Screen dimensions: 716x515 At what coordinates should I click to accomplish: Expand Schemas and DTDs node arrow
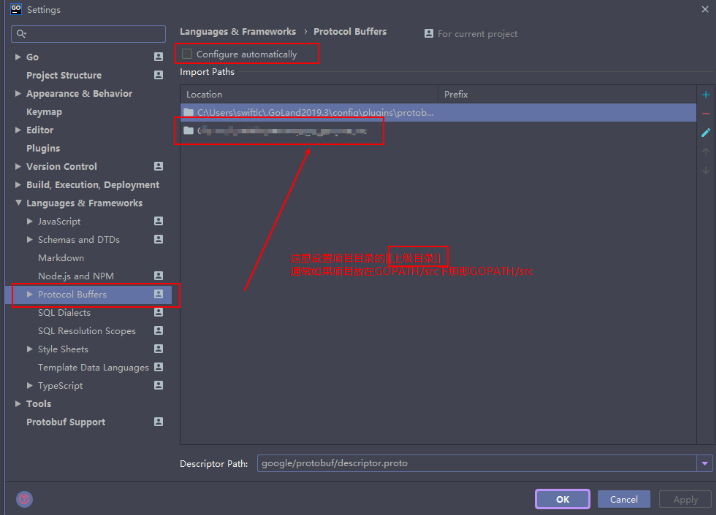(30, 239)
